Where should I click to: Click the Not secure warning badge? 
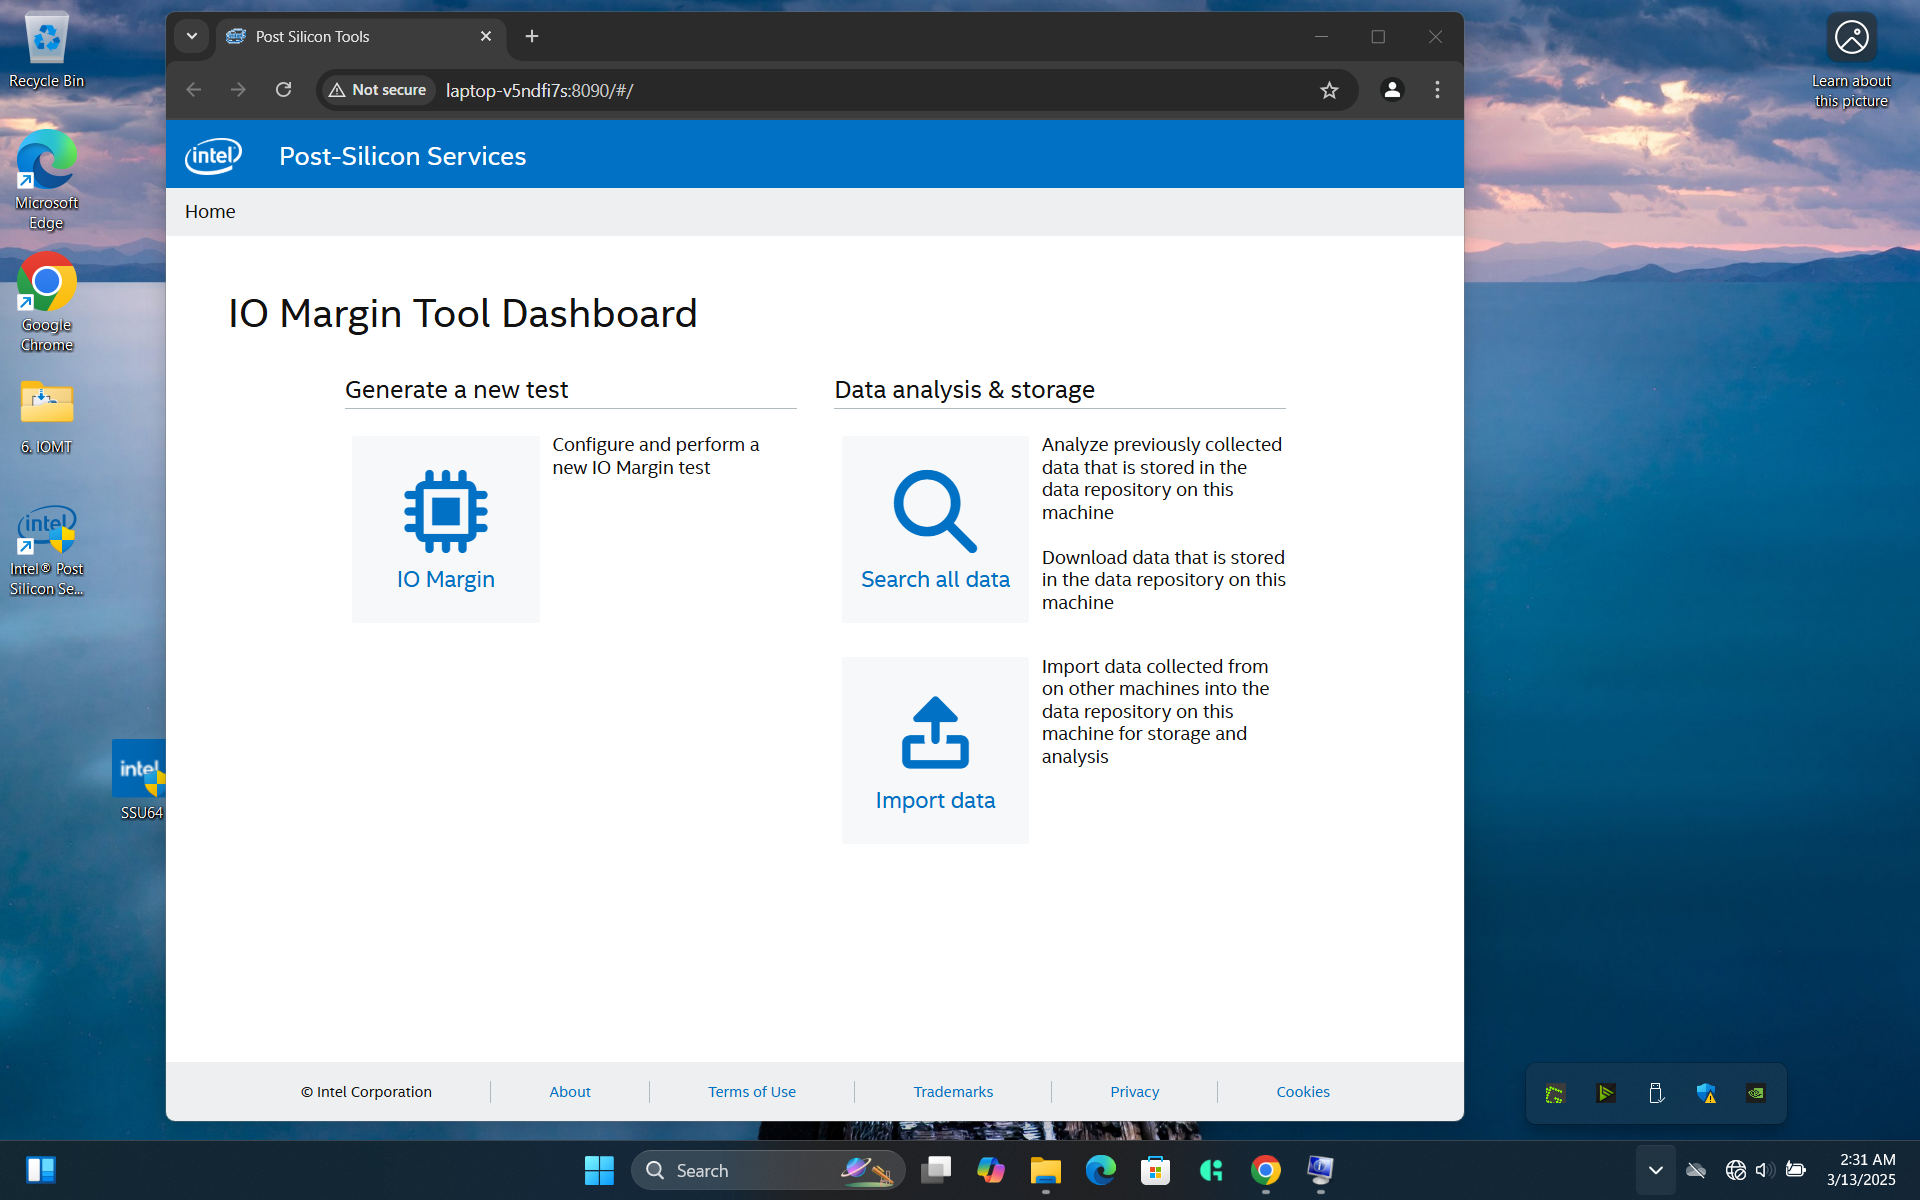click(x=378, y=90)
